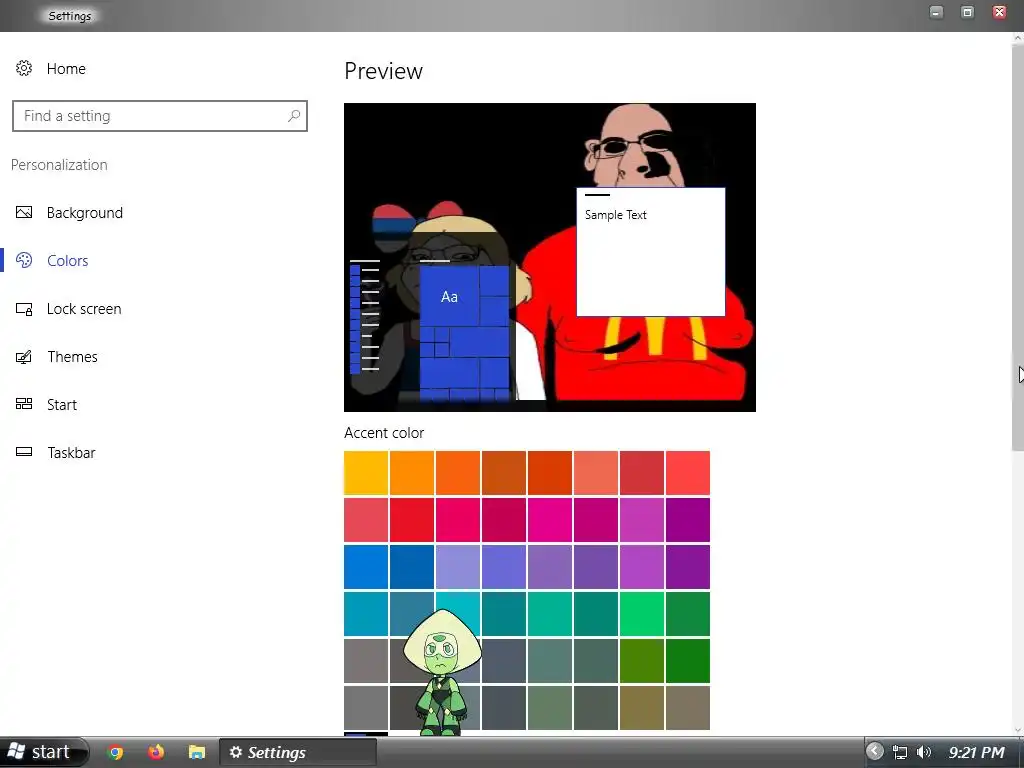Image resolution: width=1024 pixels, height=768 pixels.
Task: Choose the green swatch ending the fifth row
Action: (688, 661)
